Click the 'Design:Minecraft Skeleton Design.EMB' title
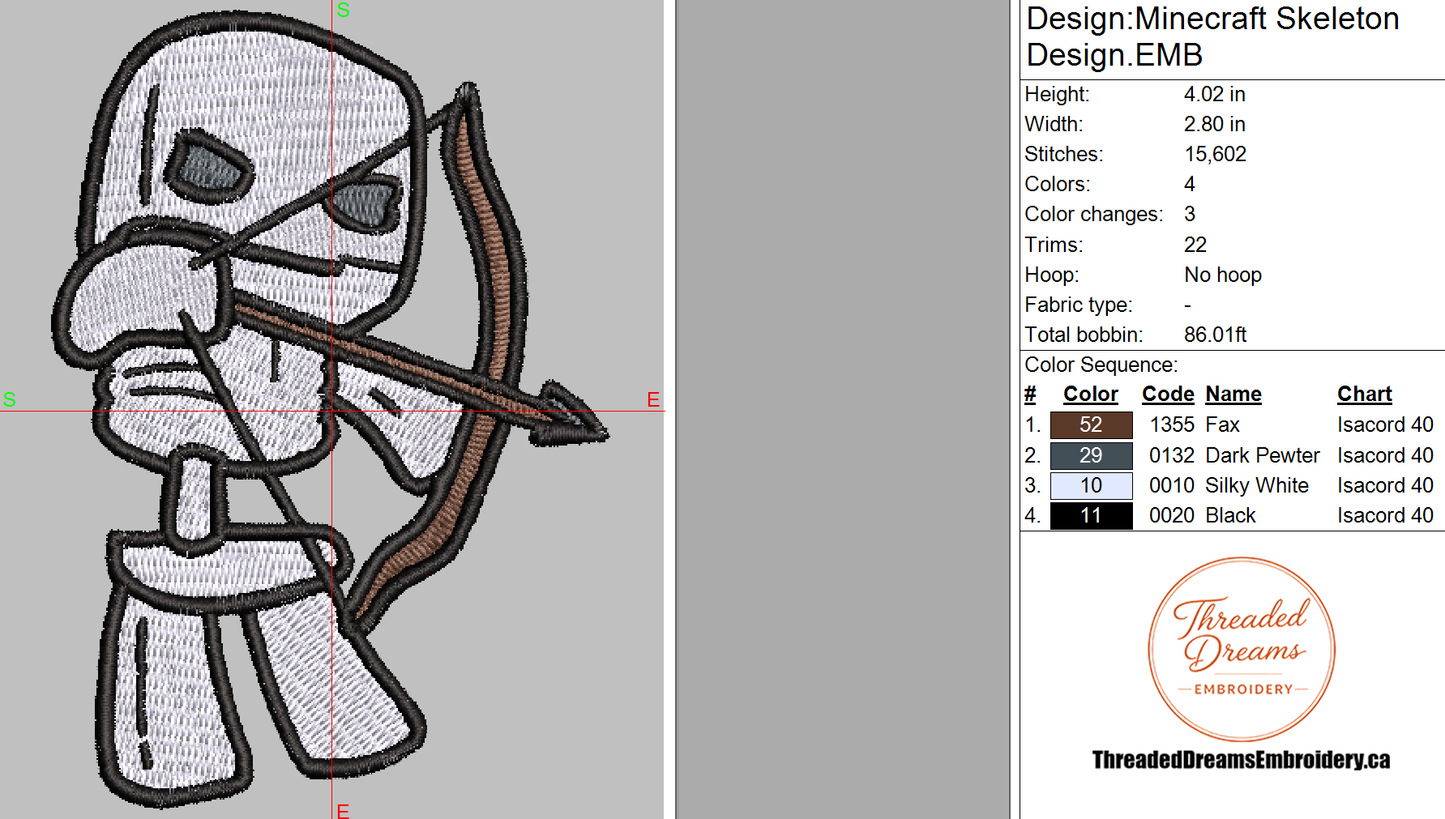The height and width of the screenshot is (819, 1445). [x=1212, y=36]
